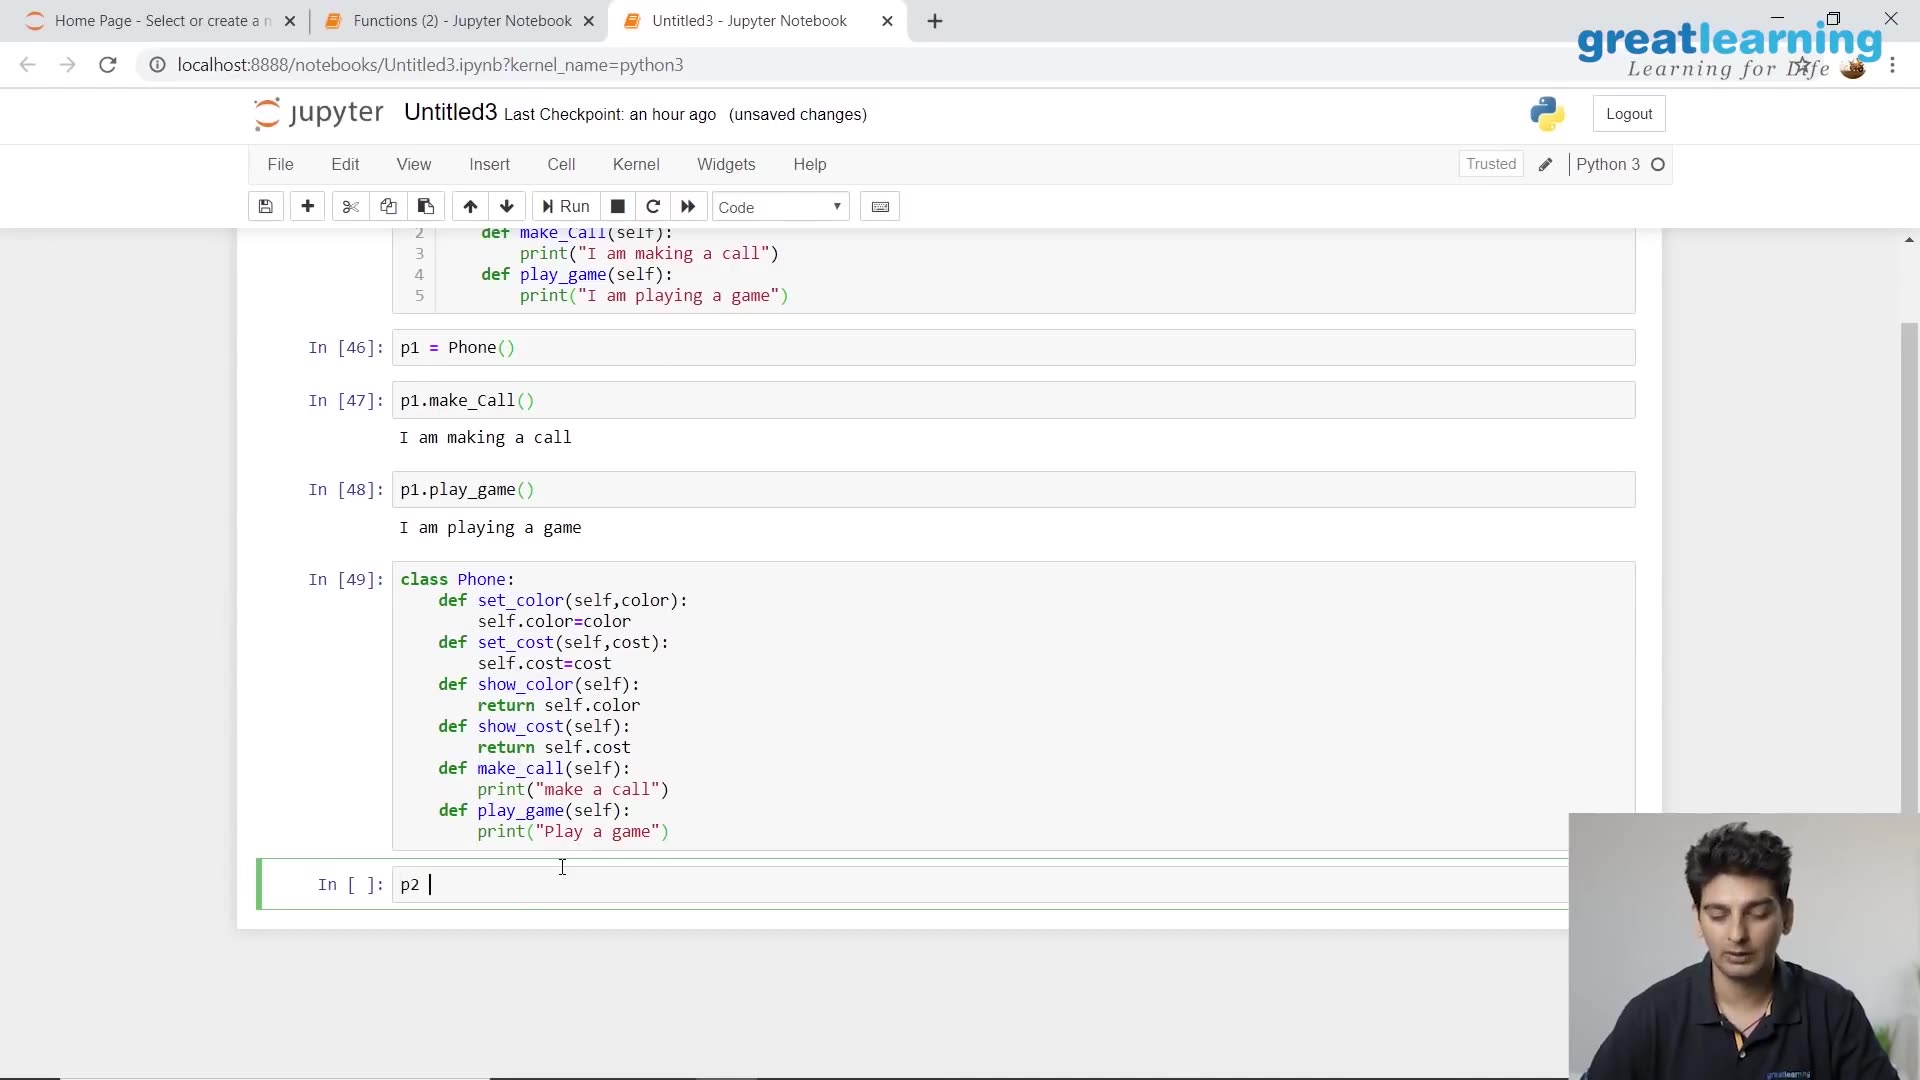Restart the kernel with circular arrow icon
The height and width of the screenshot is (1080, 1920).
[x=653, y=206]
